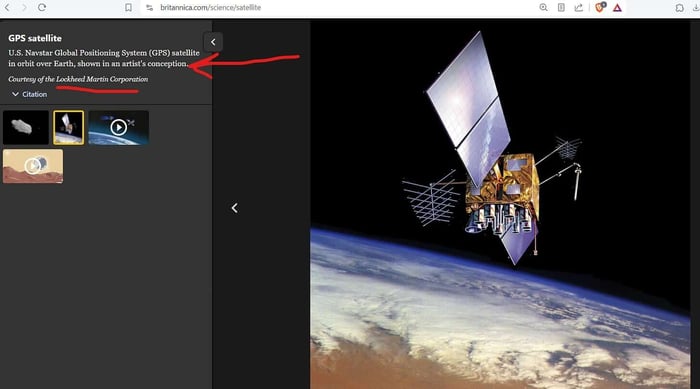Image resolution: width=700 pixels, height=389 pixels.
Task: Play the desert landscape video thumbnail
Action: point(33,166)
